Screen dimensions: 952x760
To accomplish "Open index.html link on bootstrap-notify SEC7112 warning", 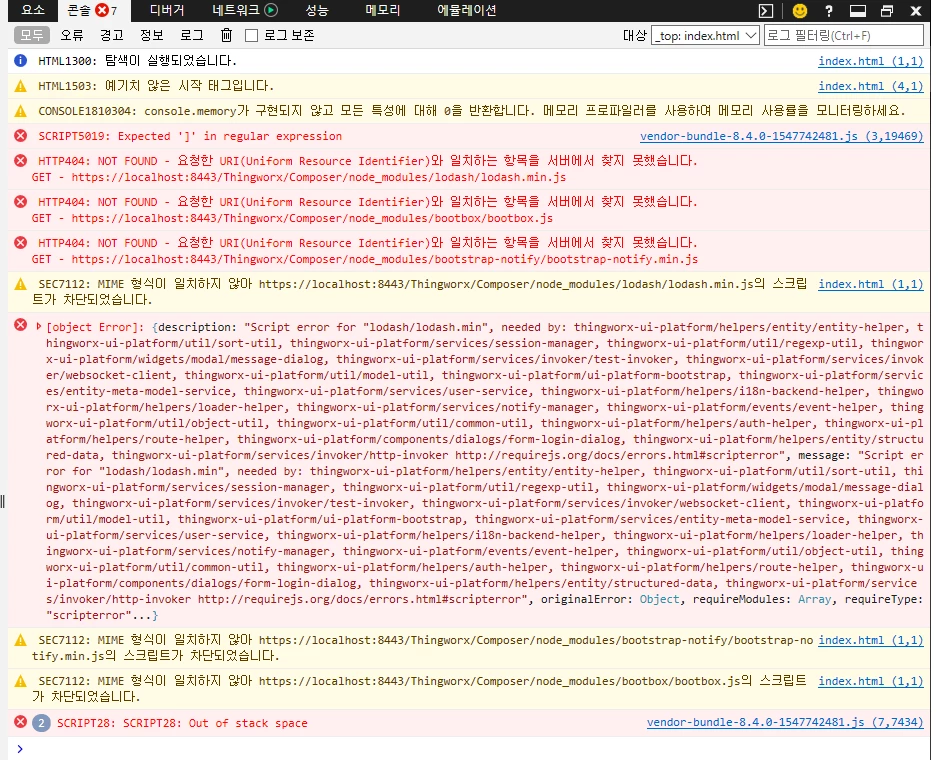I will coord(871,640).
